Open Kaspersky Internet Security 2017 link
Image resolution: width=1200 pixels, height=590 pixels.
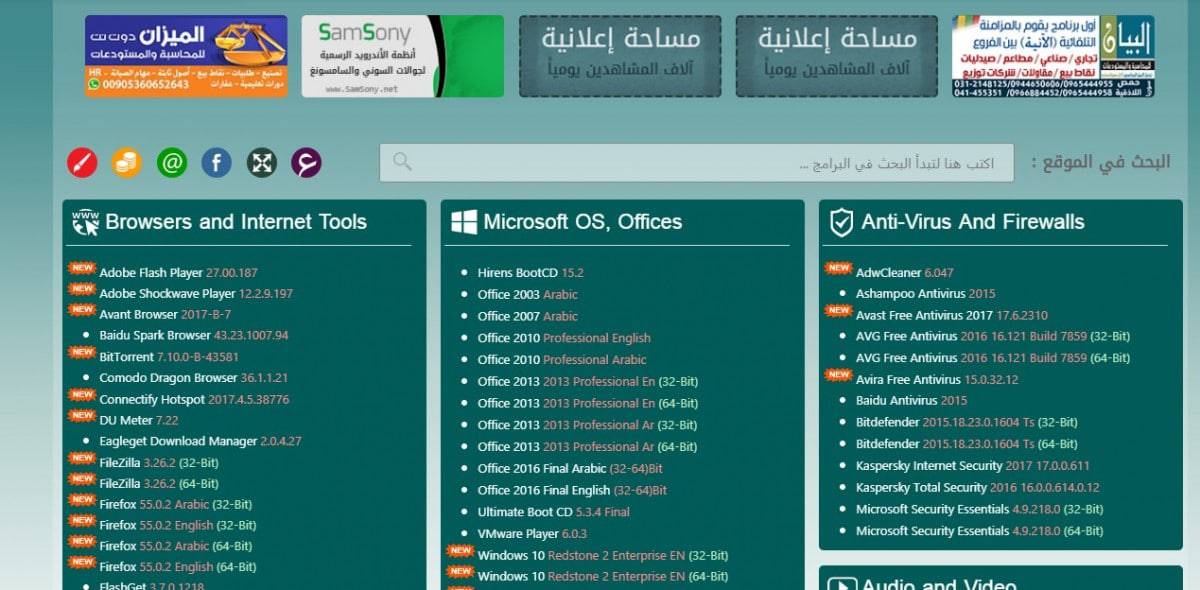972,466
